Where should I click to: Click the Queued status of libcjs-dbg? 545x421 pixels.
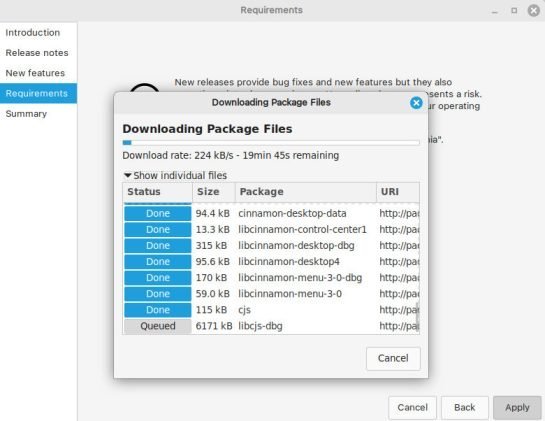[158, 326]
